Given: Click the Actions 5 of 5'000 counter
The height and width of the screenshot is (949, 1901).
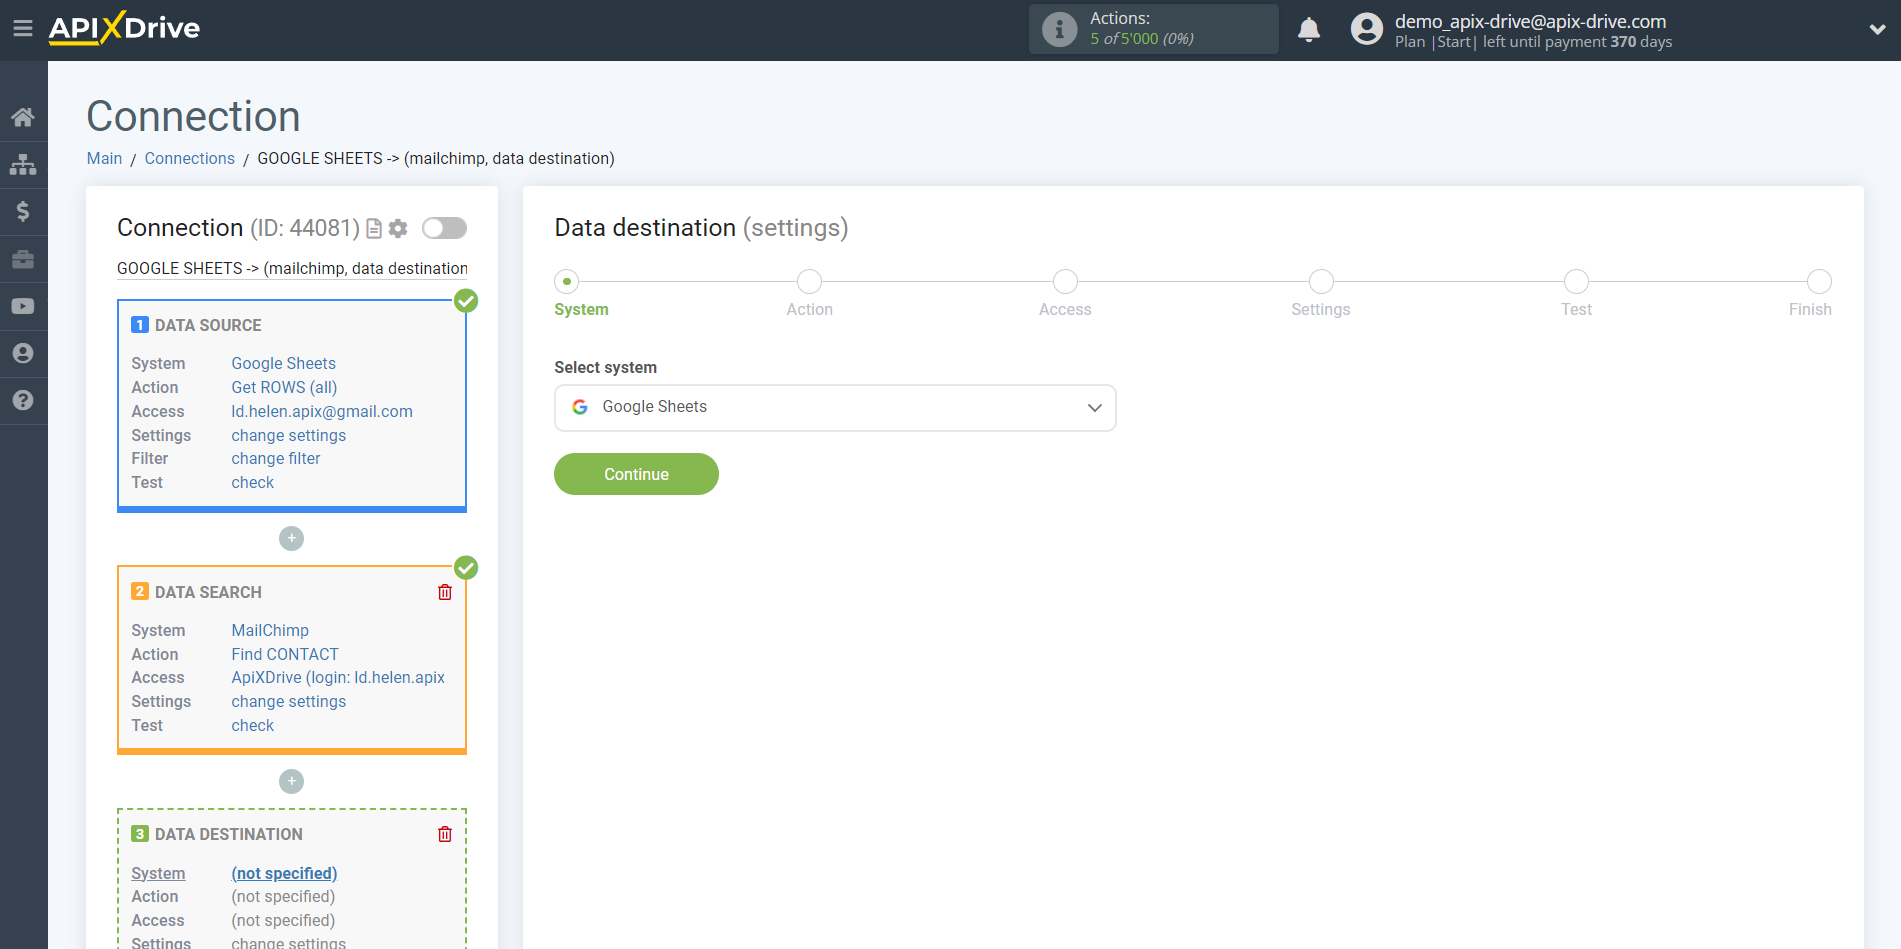Looking at the screenshot, I should [1142, 39].
